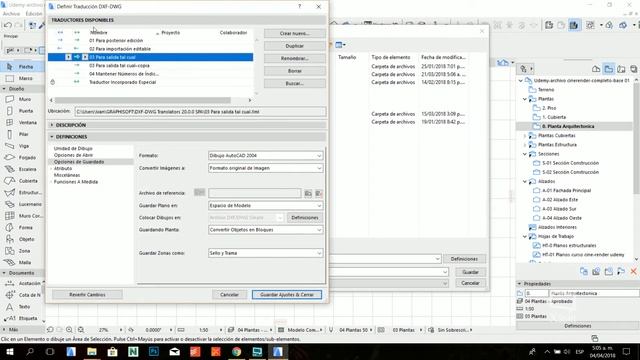Collapse the Plantas folder in navigator

[525, 99]
